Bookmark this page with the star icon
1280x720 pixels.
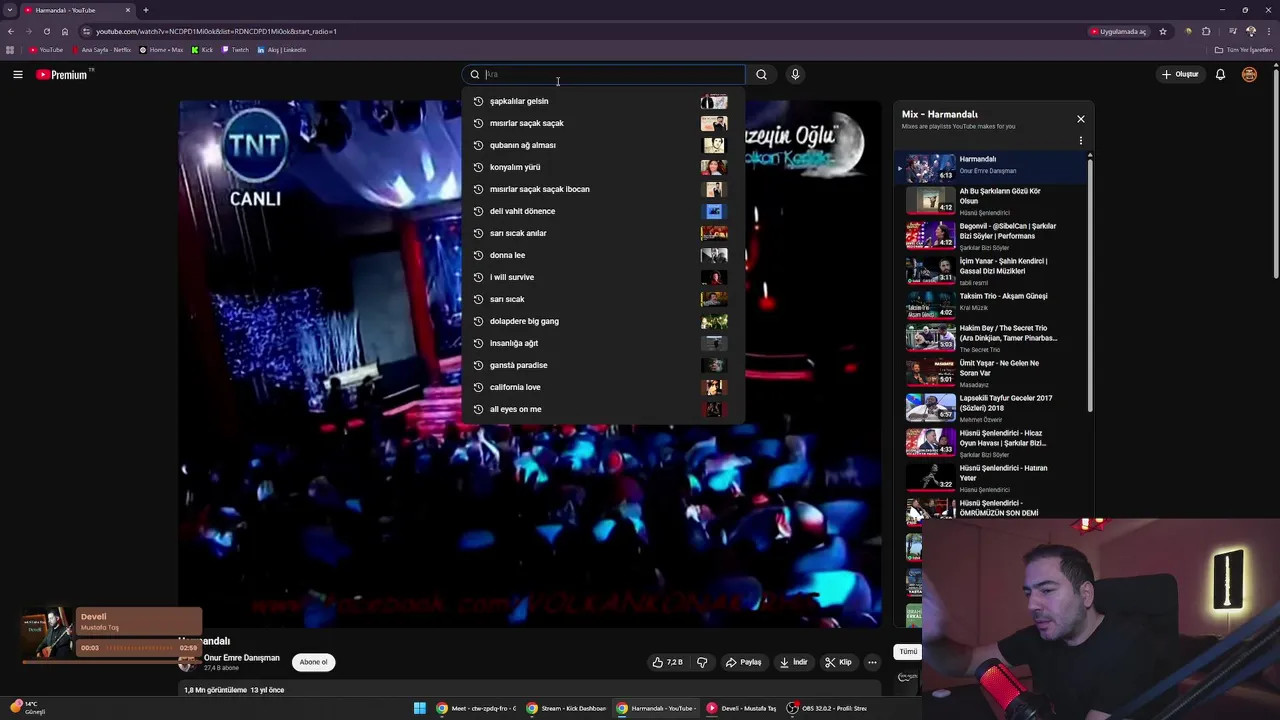coord(1163,31)
